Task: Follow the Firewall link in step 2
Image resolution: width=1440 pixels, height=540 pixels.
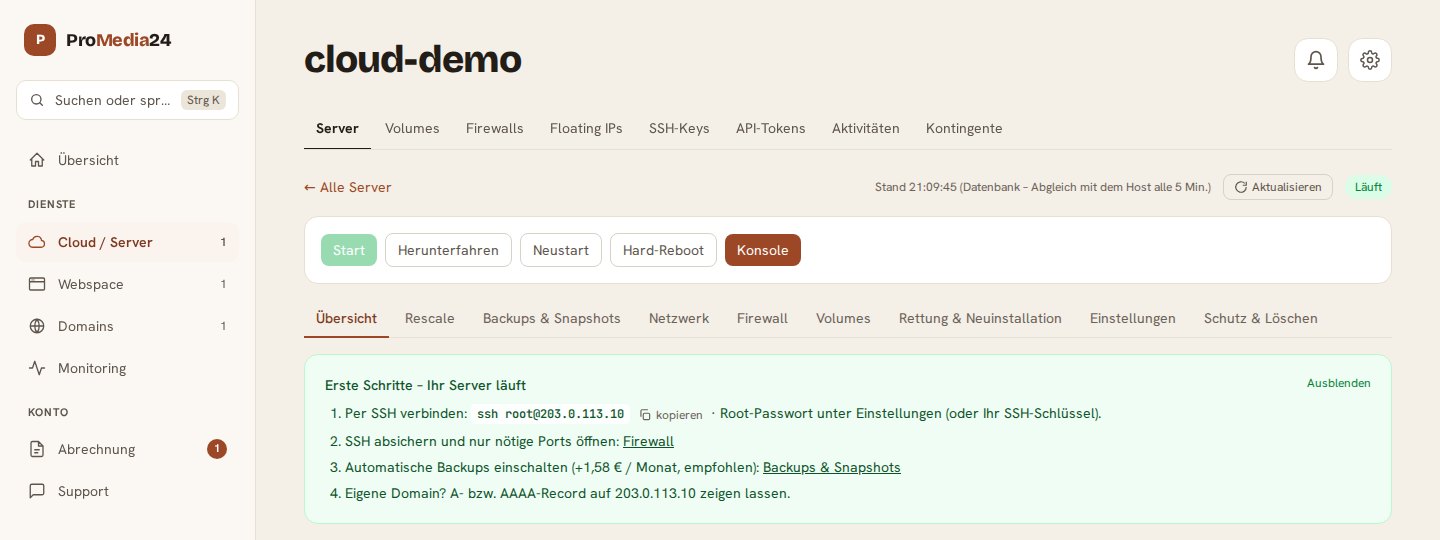Action: click(x=648, y=441)
